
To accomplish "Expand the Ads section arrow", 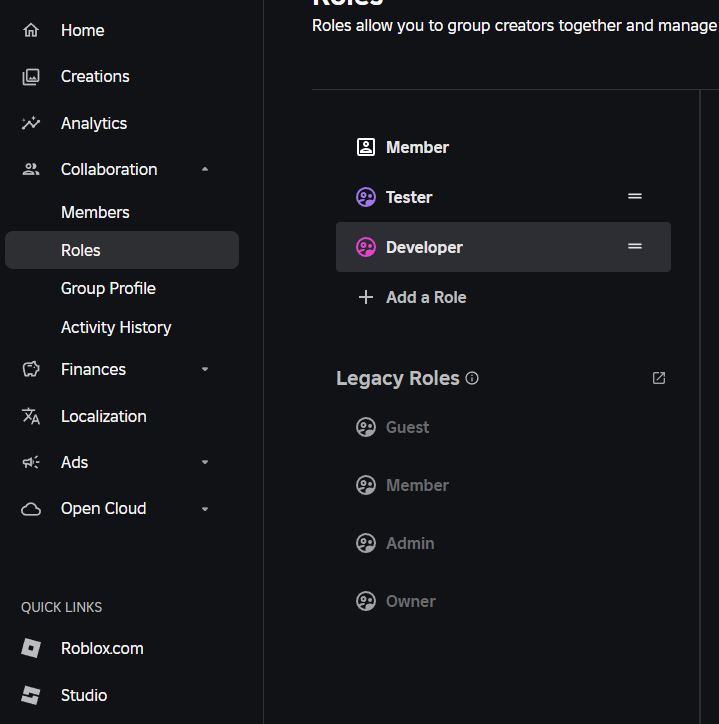I will pyautogui.click(x=205, y=462).
